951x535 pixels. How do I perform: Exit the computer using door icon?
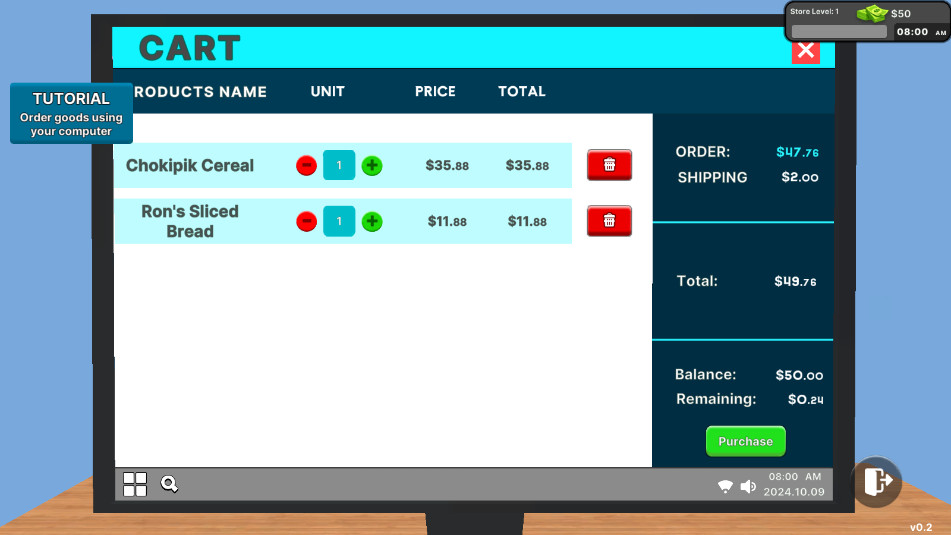click(877, 482)
